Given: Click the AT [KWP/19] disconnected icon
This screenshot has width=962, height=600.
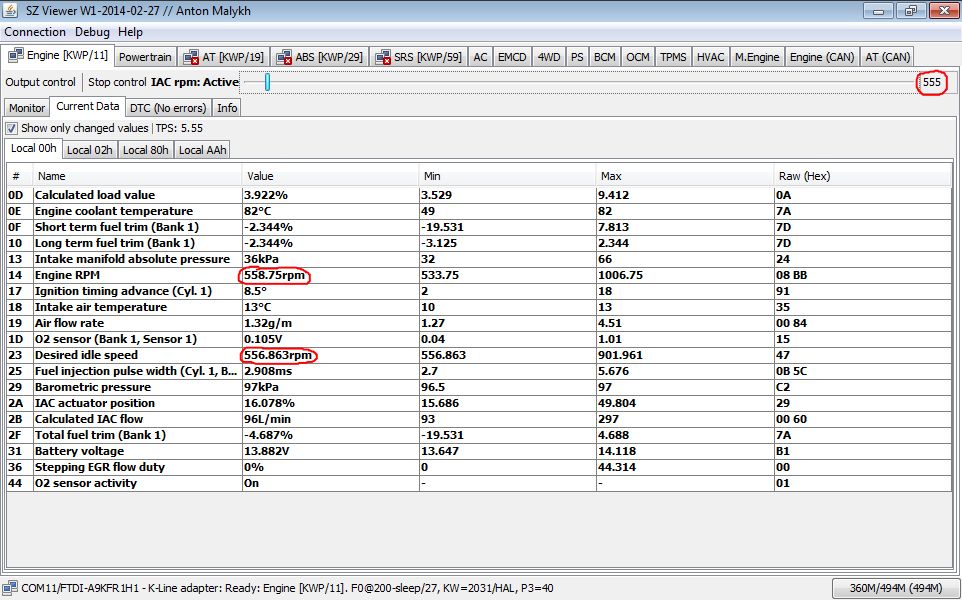Looking at the screenshot, I should (191, 57).
